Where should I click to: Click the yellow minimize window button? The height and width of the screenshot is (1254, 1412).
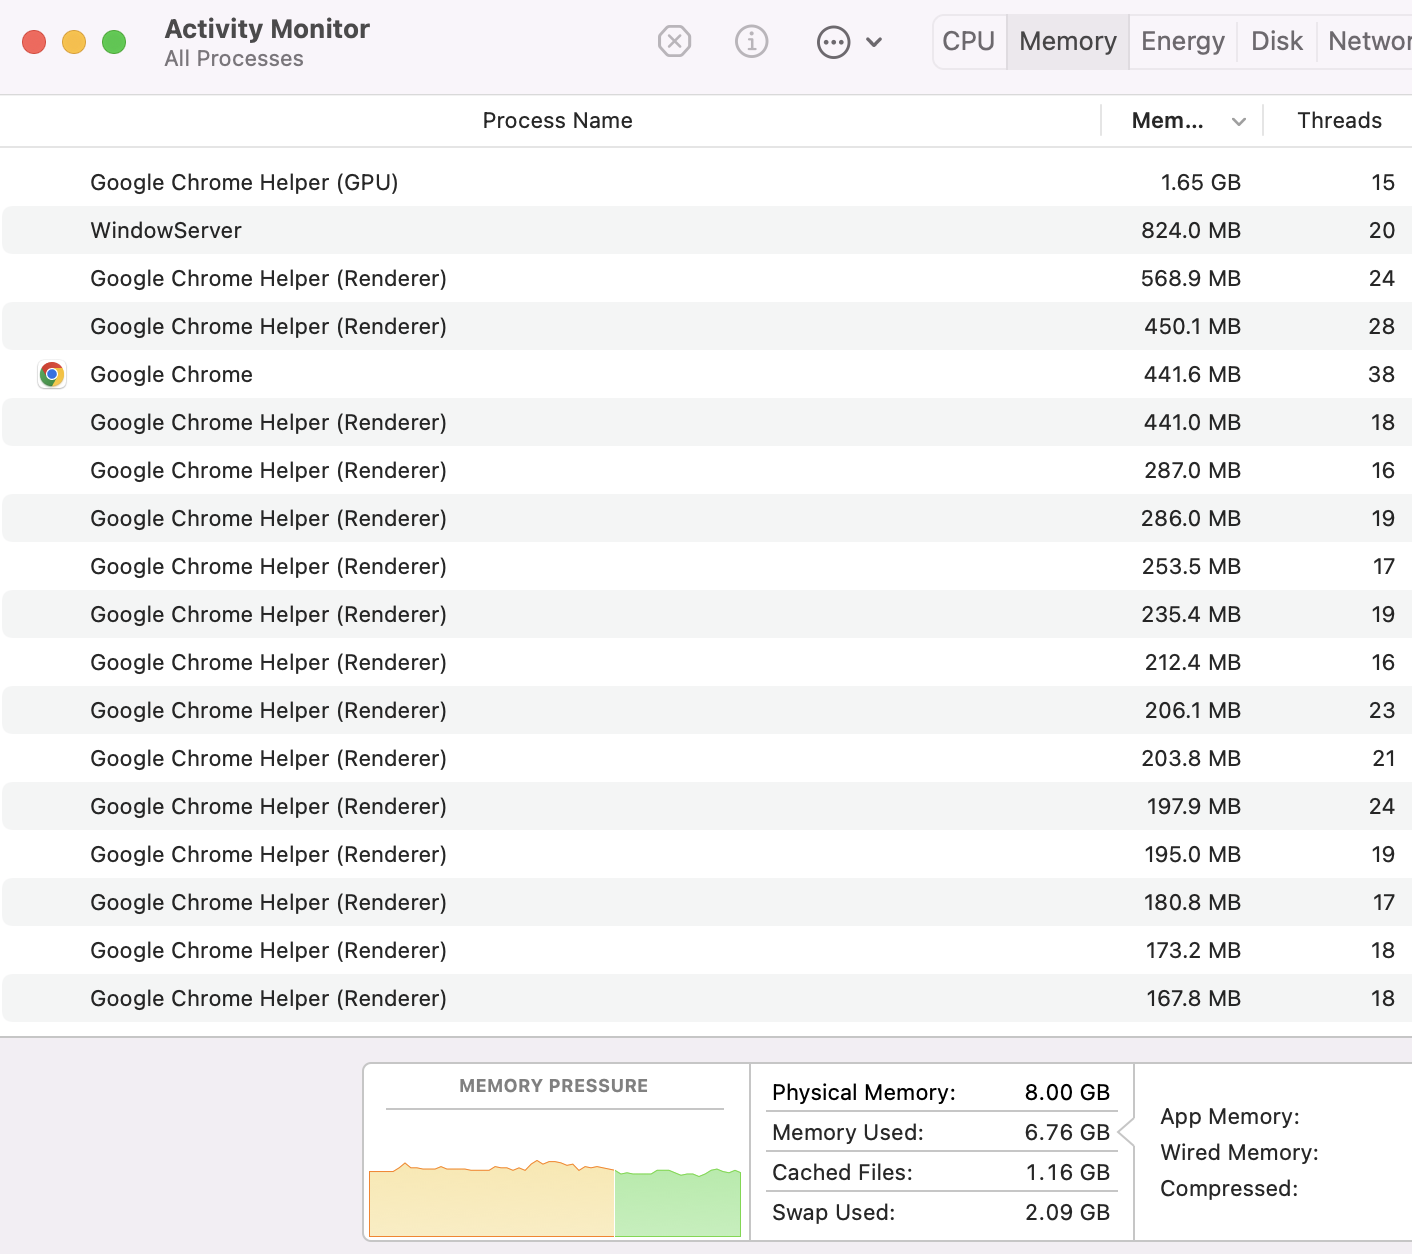(74, 42)
